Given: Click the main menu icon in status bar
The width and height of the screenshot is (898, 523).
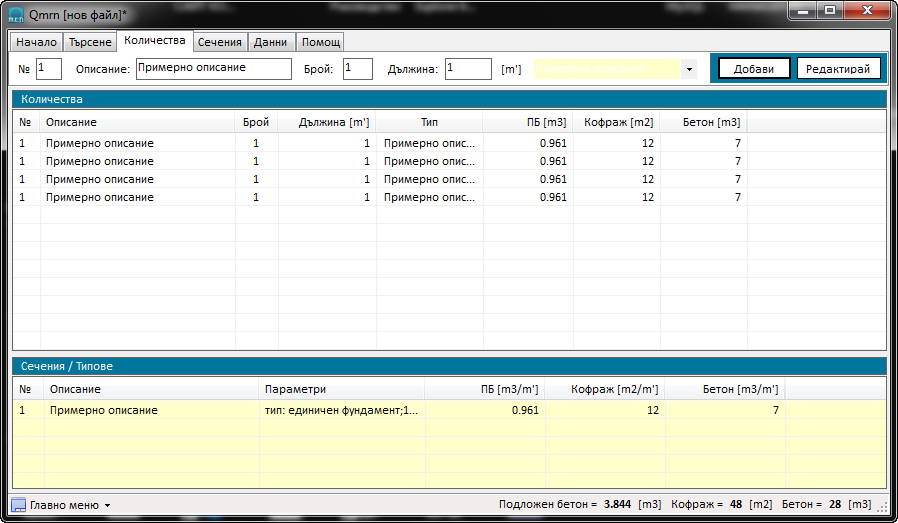Looking at the screenshot, I should point(18,505).
